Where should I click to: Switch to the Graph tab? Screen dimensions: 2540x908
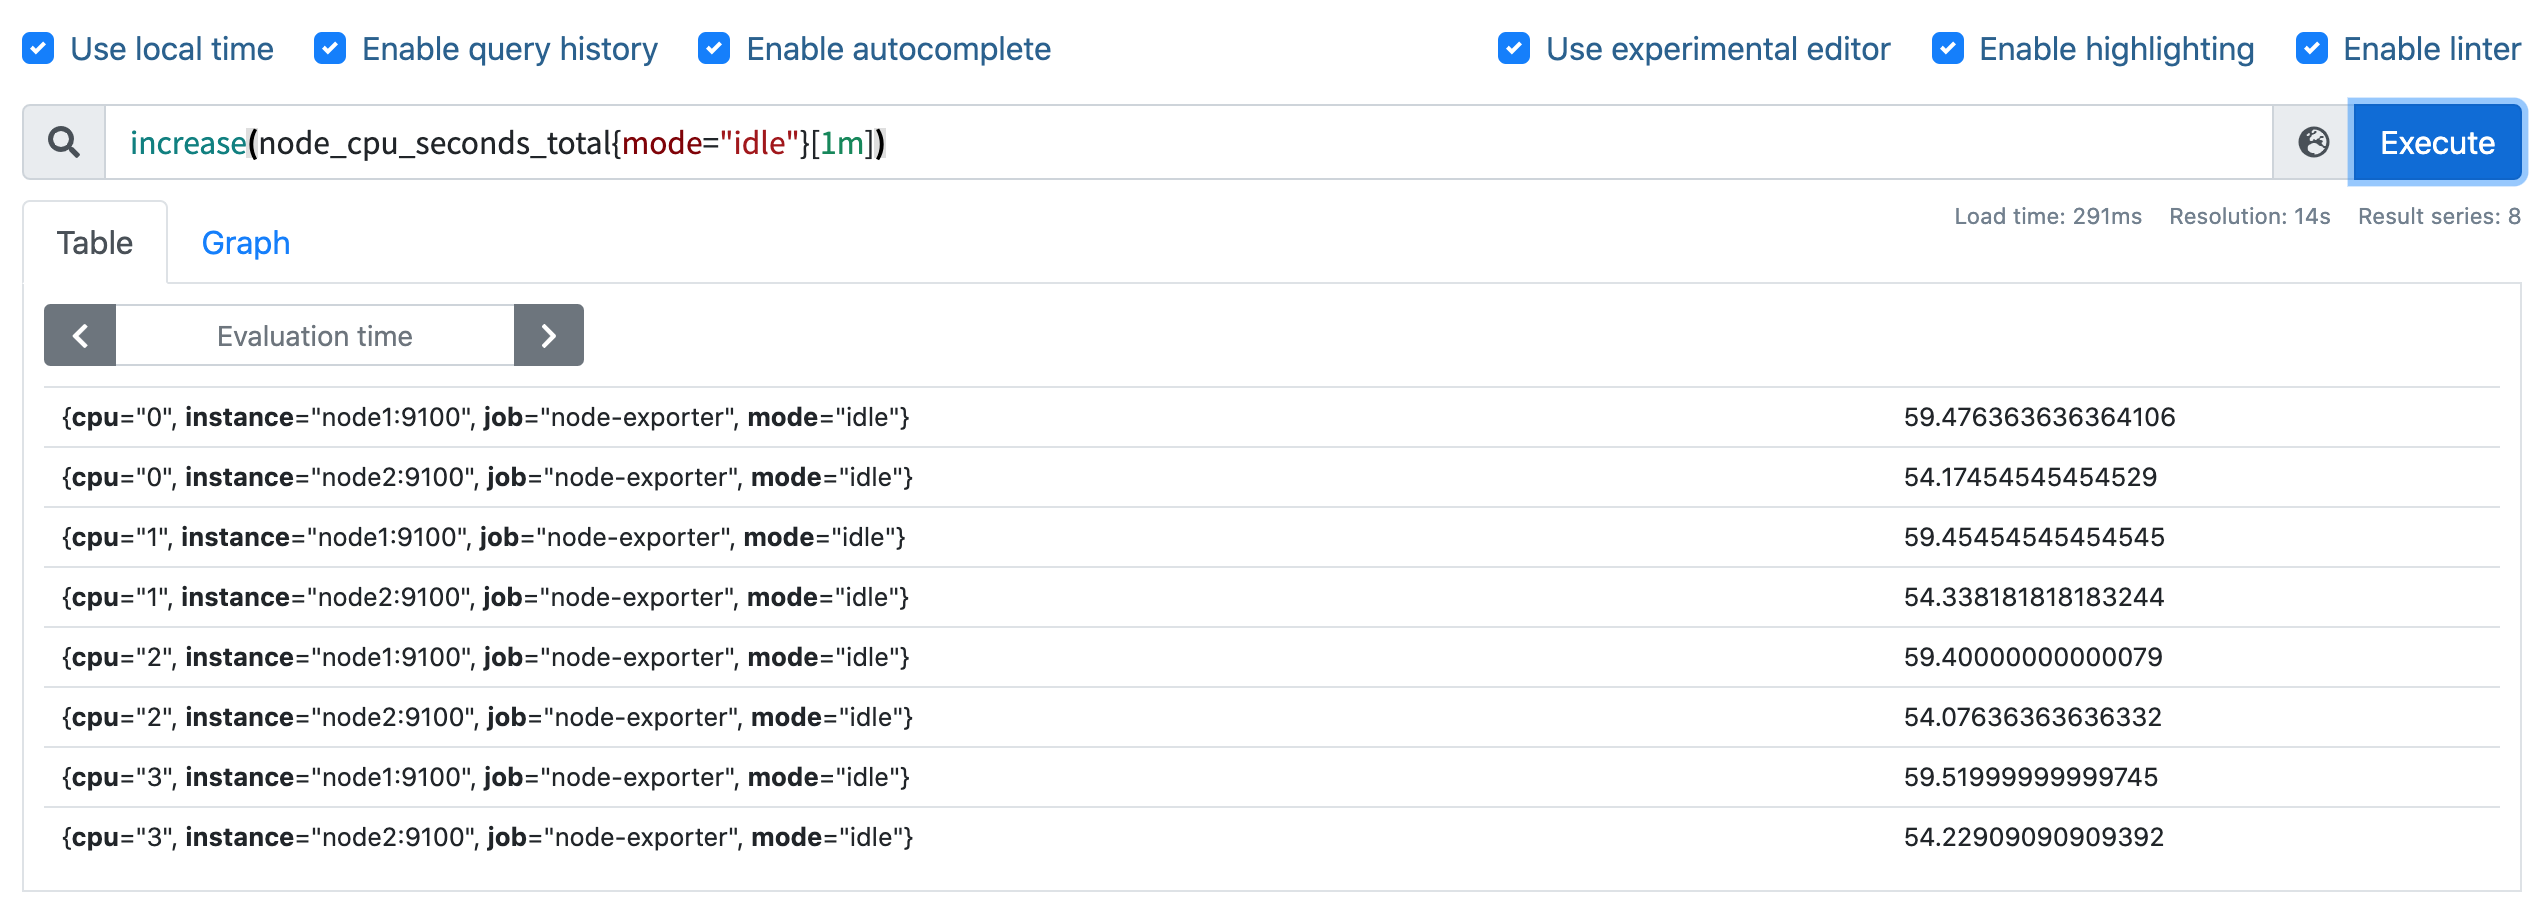point(246,242)
